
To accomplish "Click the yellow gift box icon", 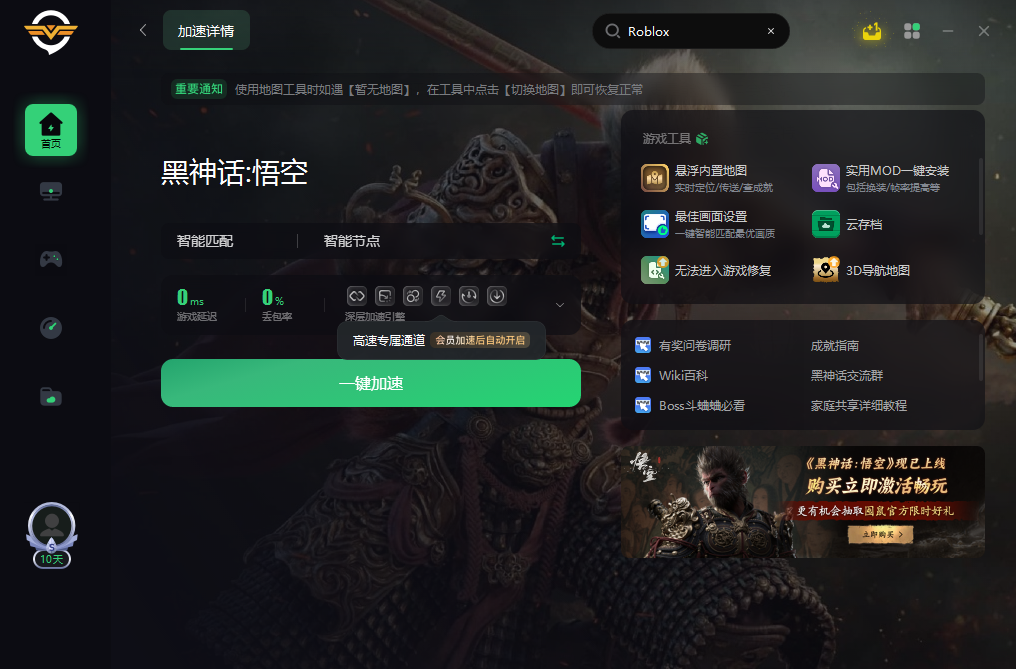I will pos(872,31).
